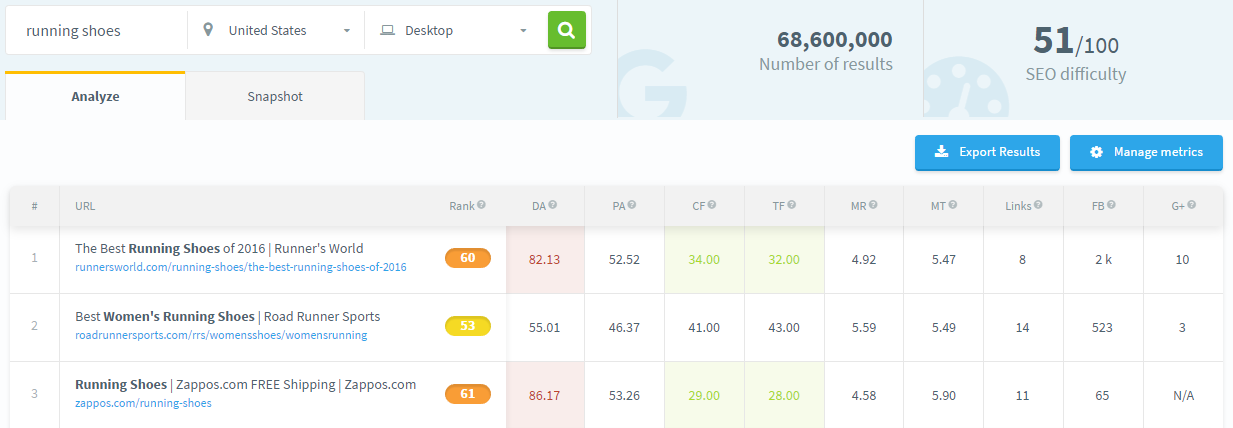Click the Rank column help icon
Viewport: 1233px width, 428px height.
[481, 205]
